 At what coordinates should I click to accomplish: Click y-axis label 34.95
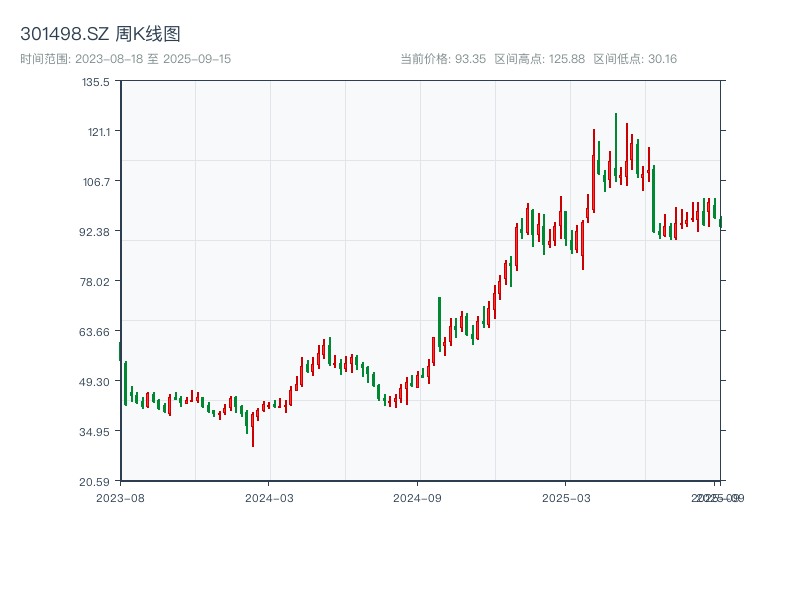(94, 432)
